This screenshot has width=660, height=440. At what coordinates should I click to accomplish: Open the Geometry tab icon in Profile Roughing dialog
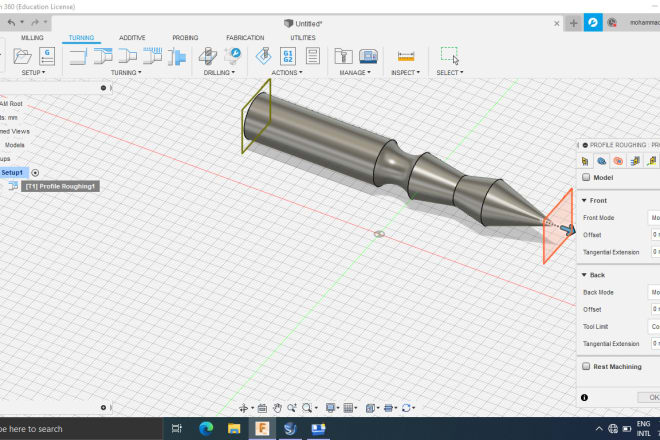pos(601,161)
